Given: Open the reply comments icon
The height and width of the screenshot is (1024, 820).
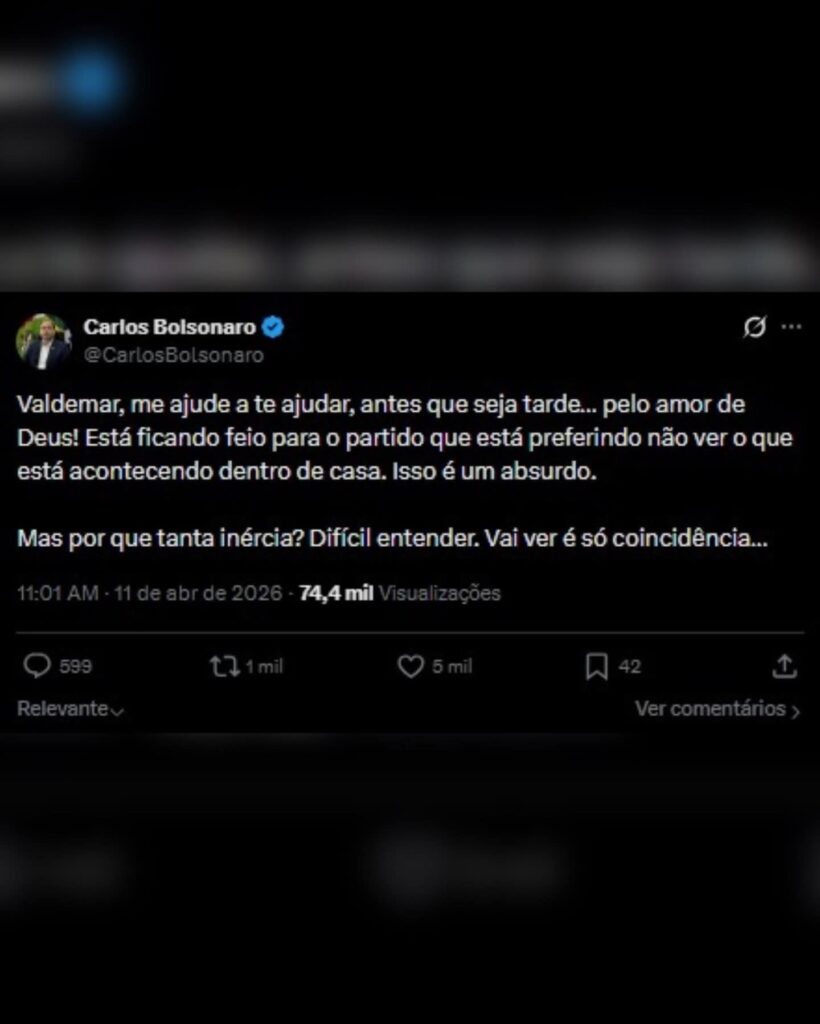Looking at the screenshot, I should tap(37, 666).
